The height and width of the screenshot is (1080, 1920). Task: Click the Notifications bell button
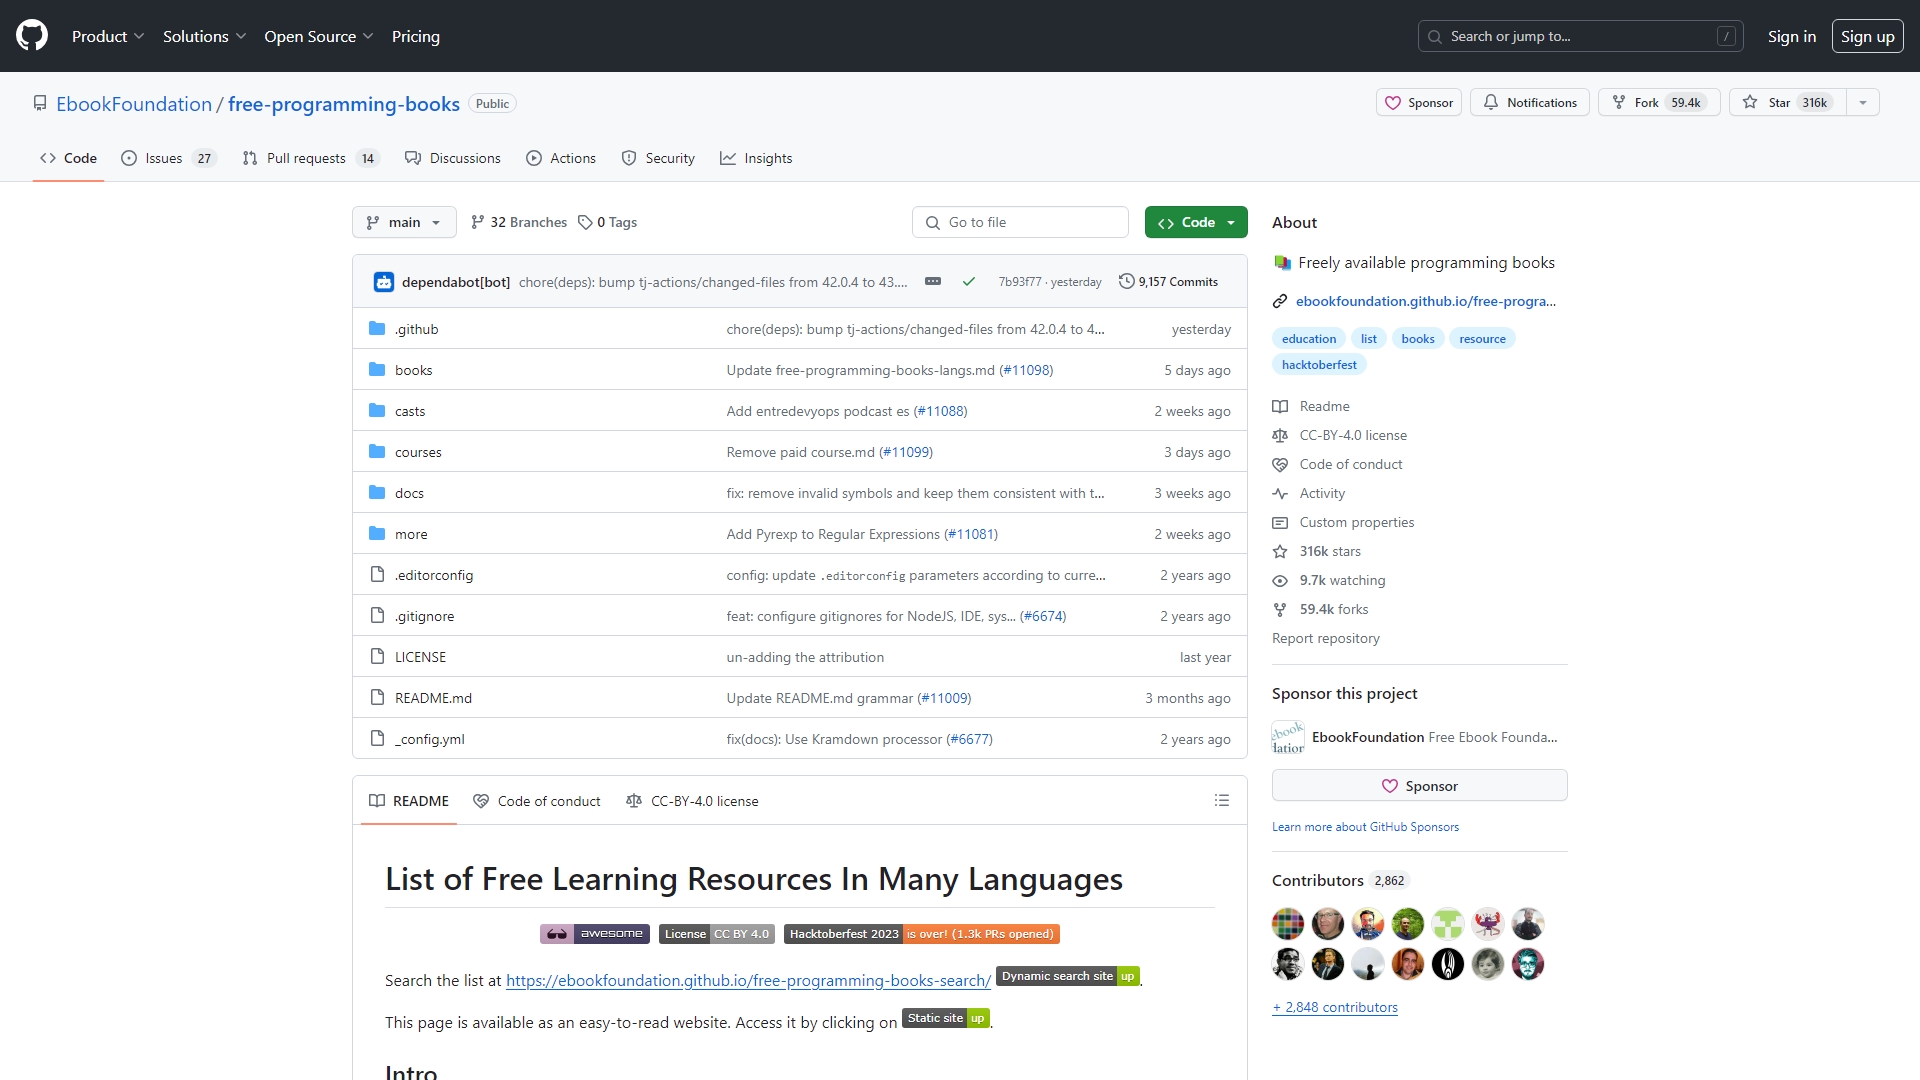tap(1529, 102)
